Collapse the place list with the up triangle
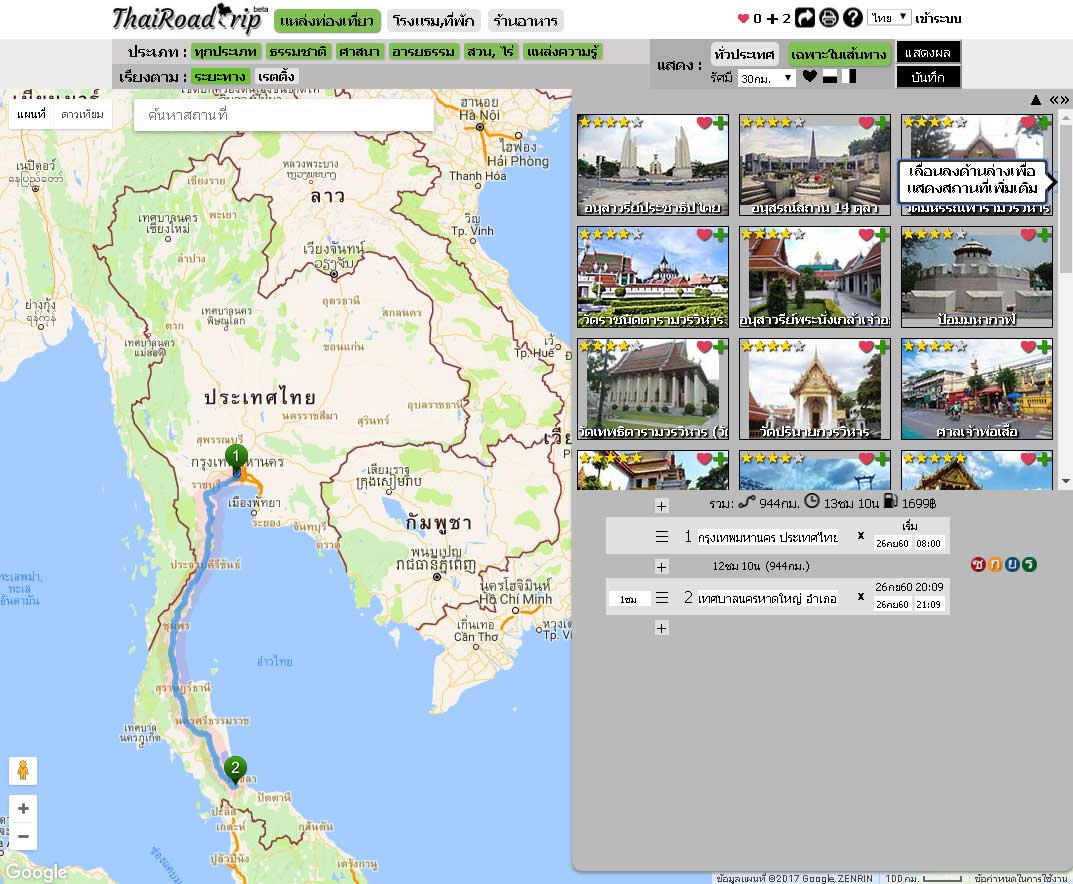1073x884 pixels. coord(1036,100)
